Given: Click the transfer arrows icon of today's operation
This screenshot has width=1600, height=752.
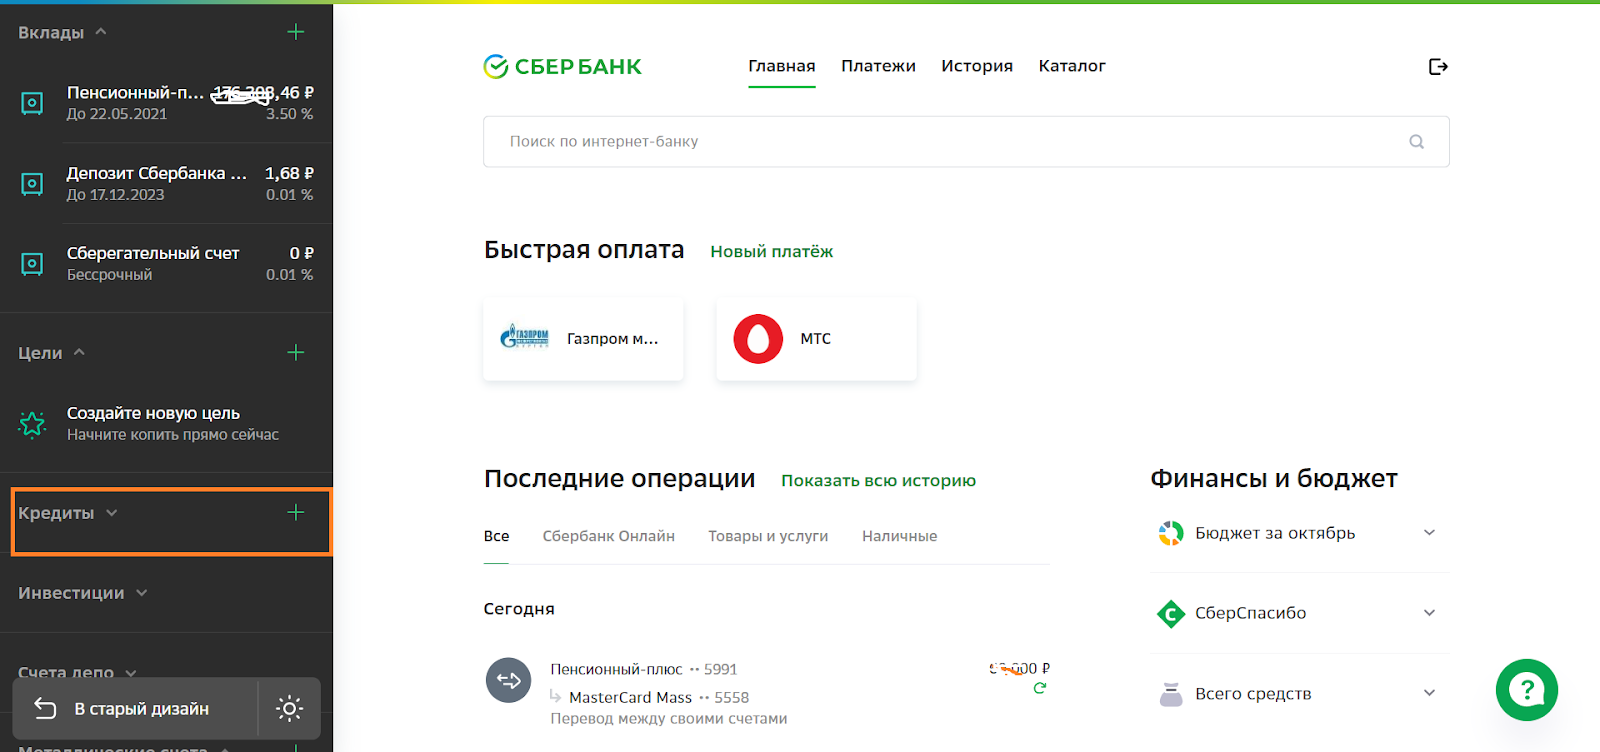Looking at the screenshot, I should point(509,680).
